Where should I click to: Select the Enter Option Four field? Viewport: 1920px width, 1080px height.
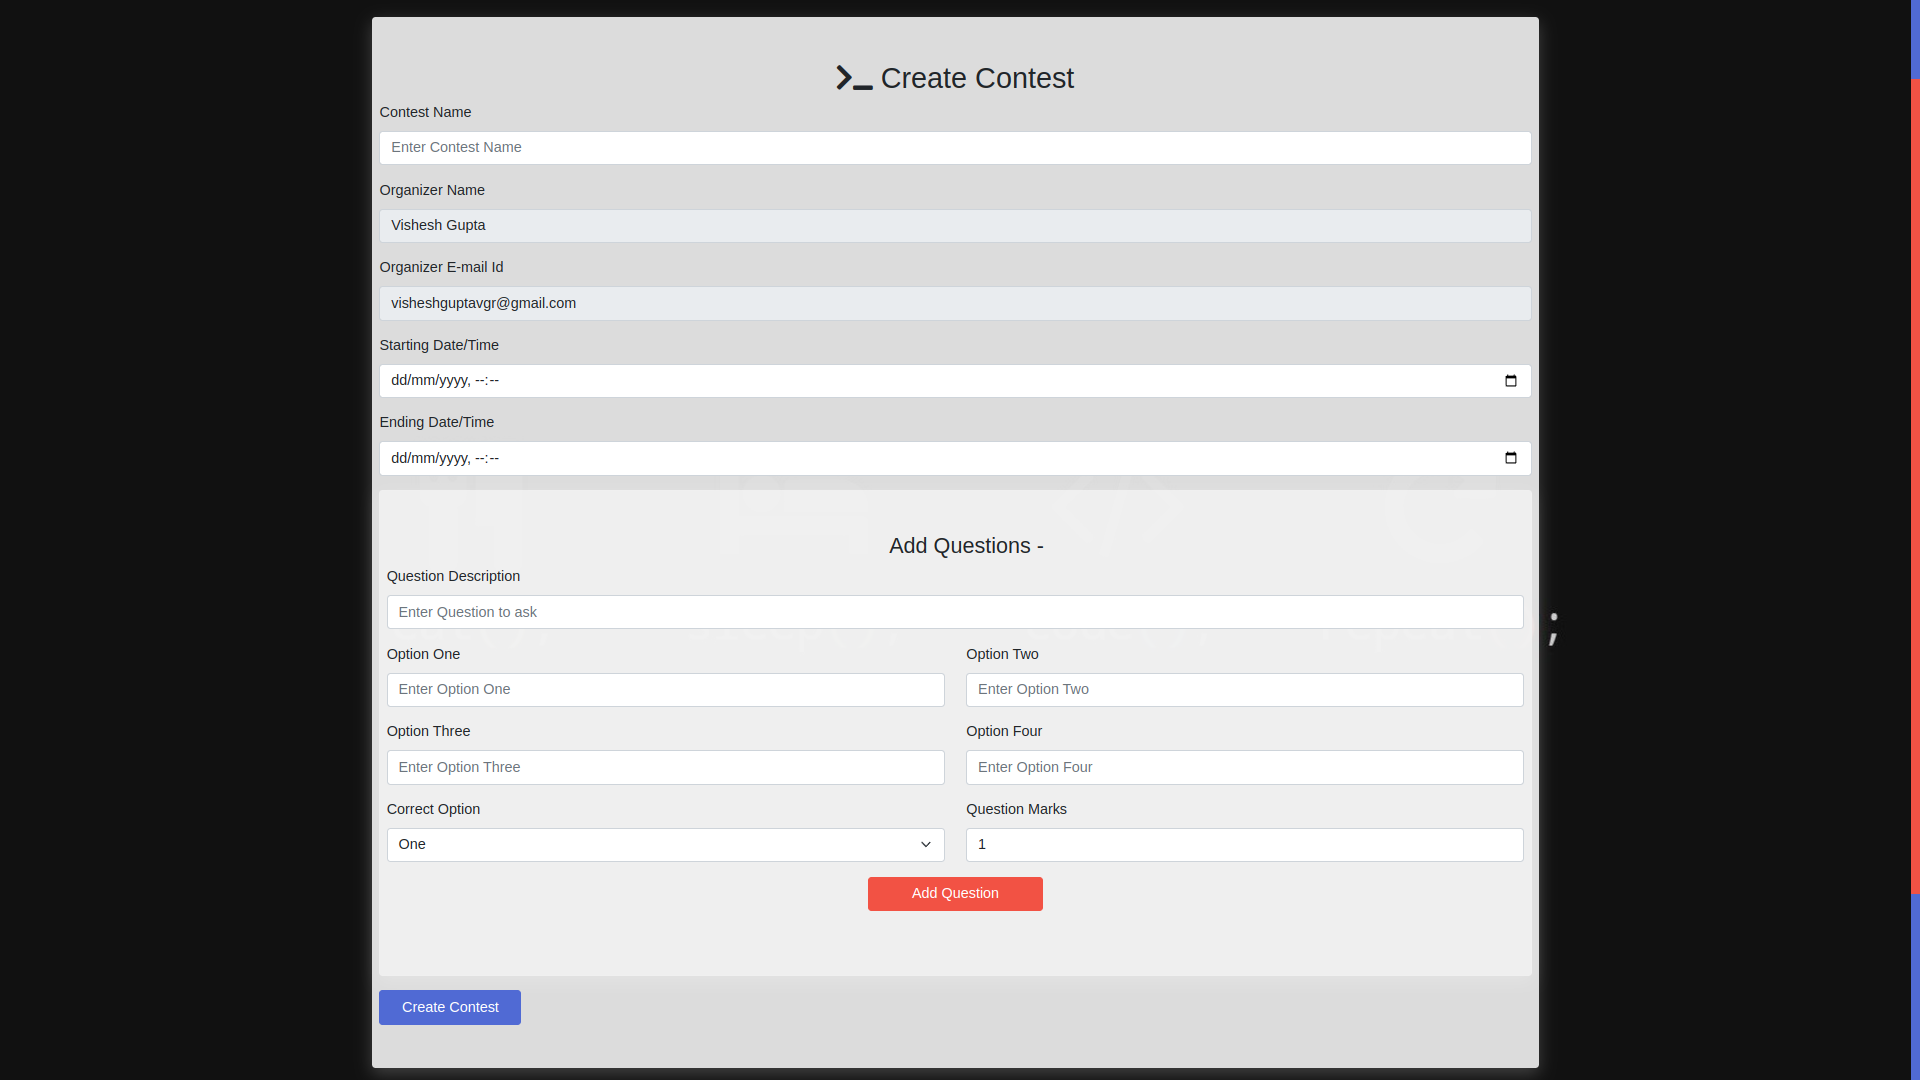[x=1244, y=768]
